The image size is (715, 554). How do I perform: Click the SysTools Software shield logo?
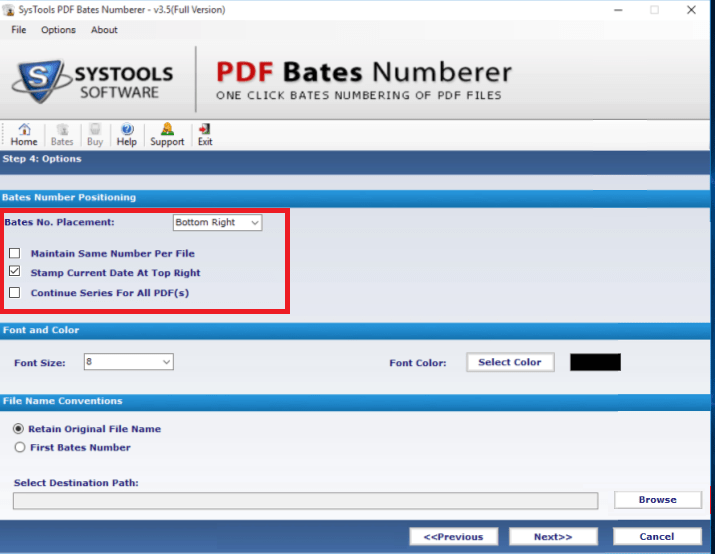click(41, 81)
